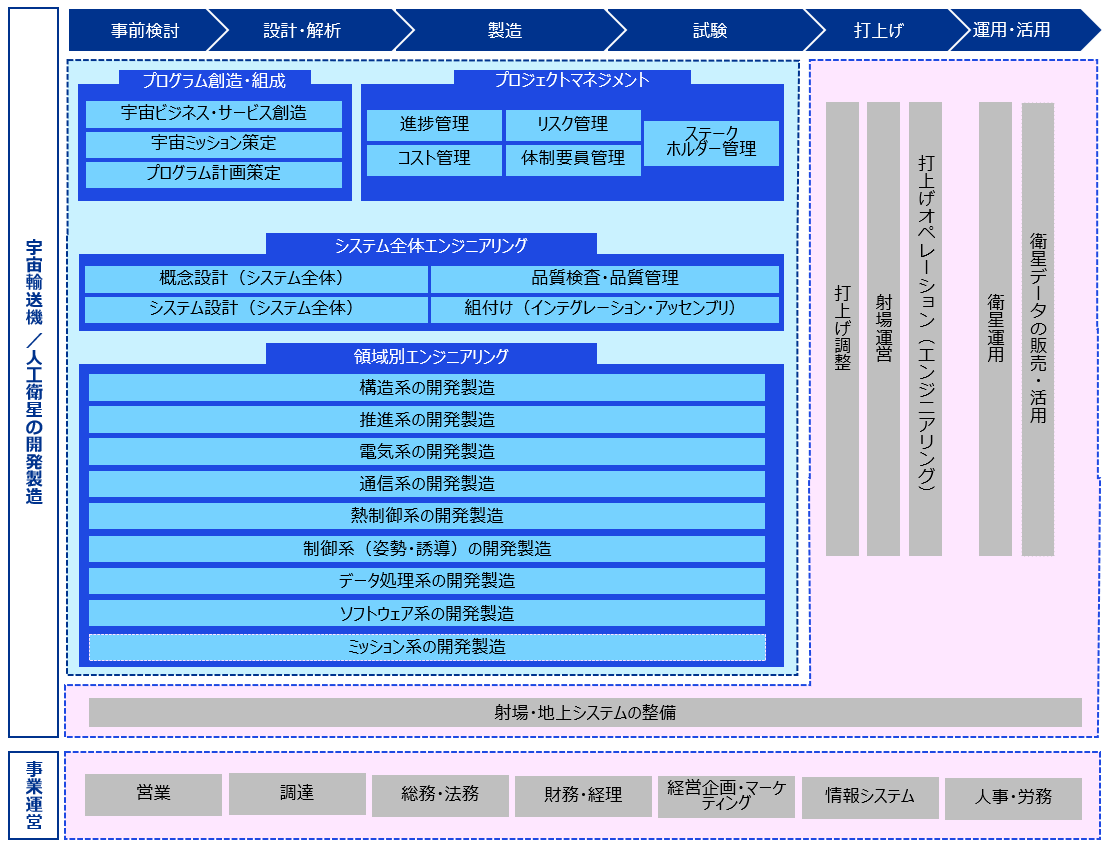
Task: Click the プログラム創造・組成 header
Action: coord(214,80)
